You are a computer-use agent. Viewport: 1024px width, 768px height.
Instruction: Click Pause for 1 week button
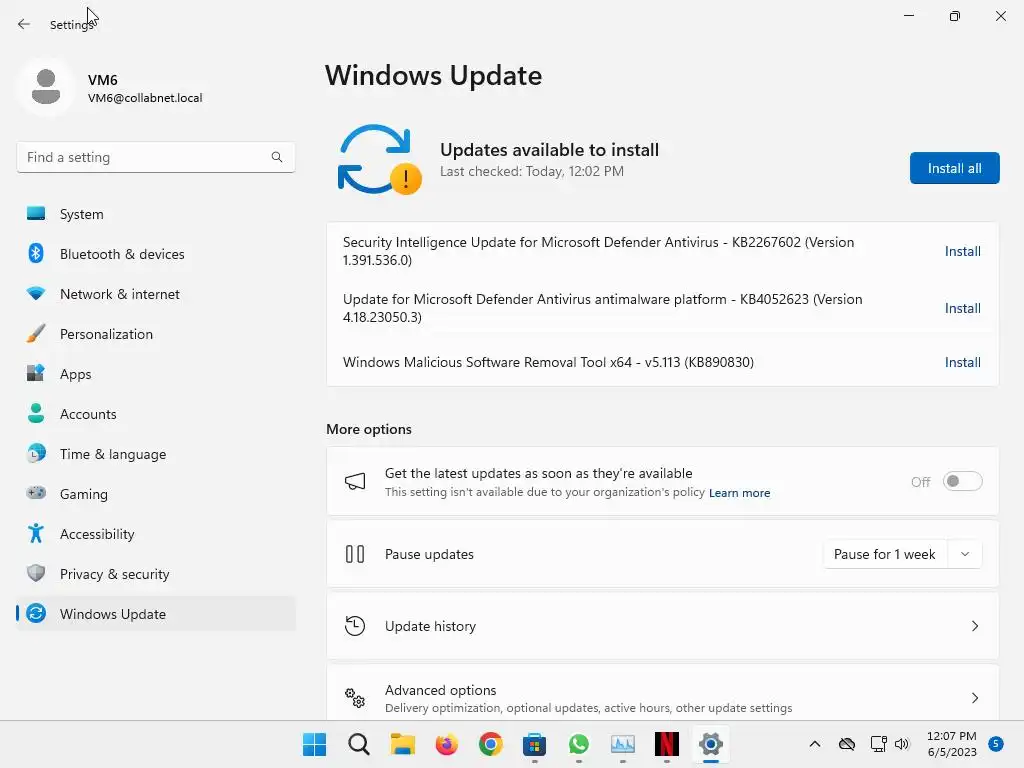pos(884,554)
